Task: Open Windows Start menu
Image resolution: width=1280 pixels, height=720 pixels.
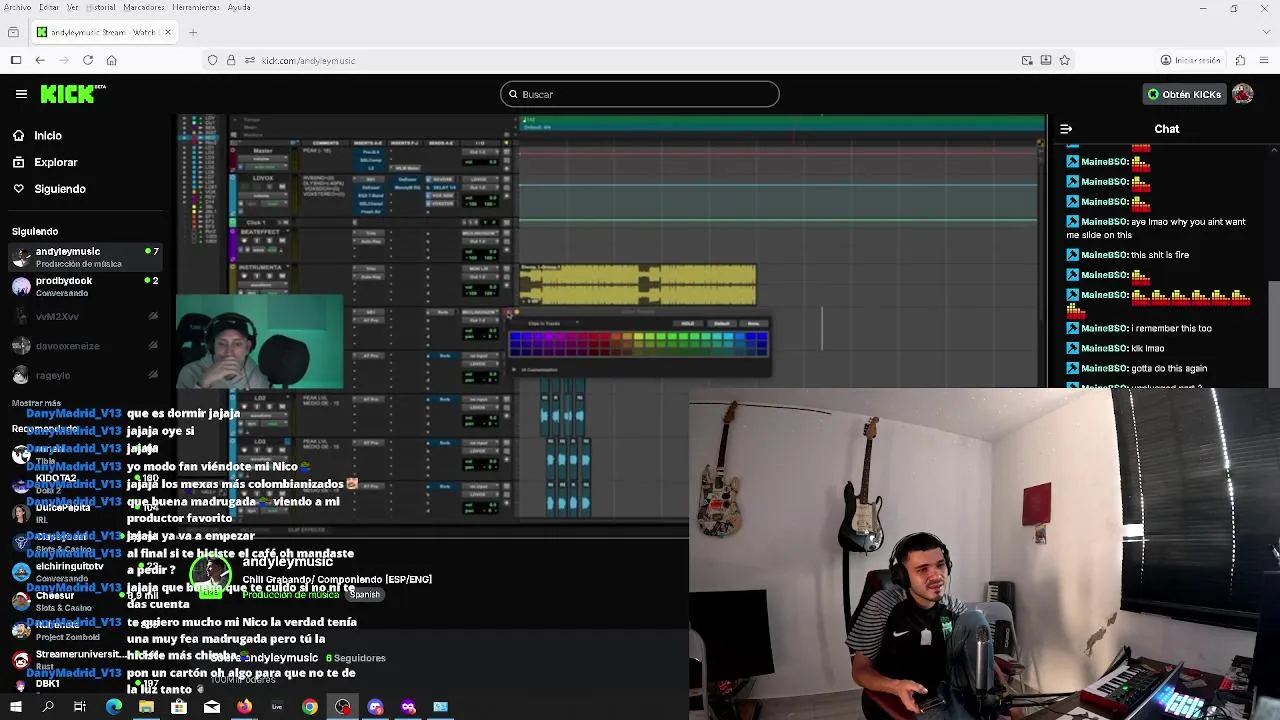Action: tap(15, 707)
